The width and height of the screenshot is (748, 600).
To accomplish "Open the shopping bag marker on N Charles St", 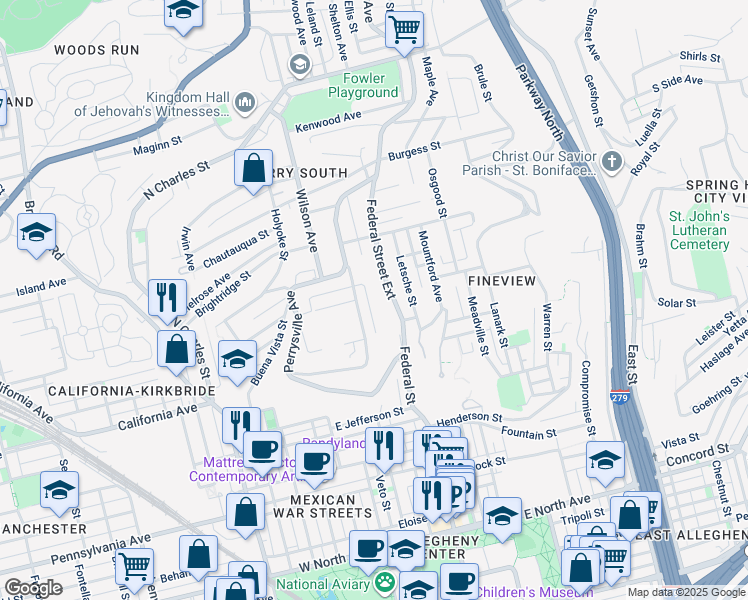I will coord(253,169).
